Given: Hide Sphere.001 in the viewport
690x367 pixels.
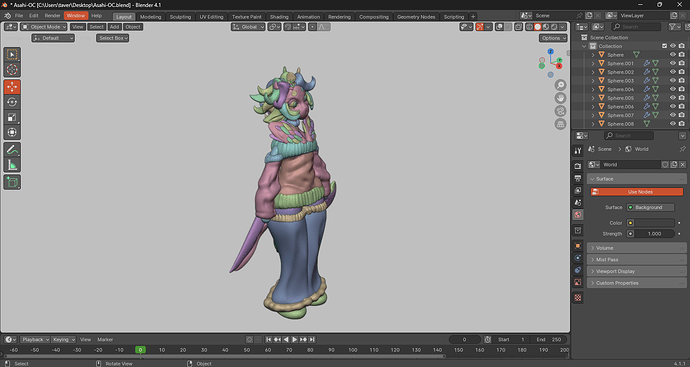Looking at the screenshot, I should [672, 63].
